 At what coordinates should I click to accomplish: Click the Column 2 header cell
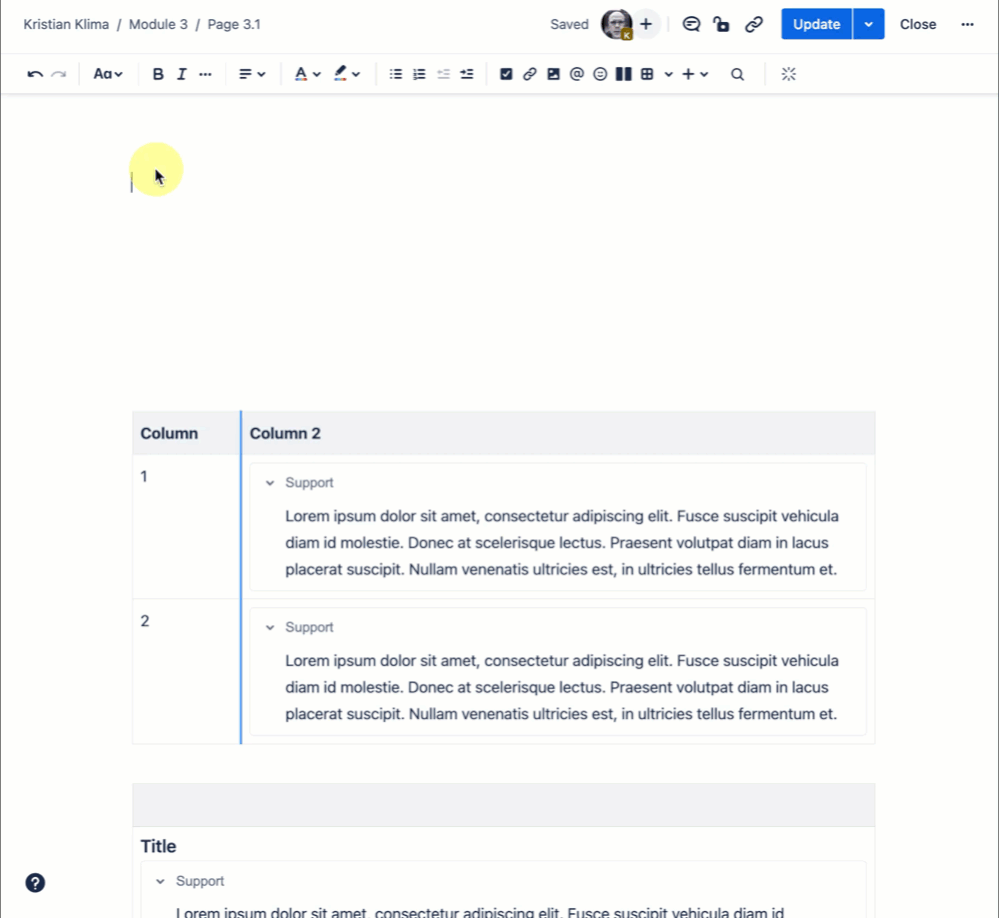pyautogui.click(x=558, y=433)
